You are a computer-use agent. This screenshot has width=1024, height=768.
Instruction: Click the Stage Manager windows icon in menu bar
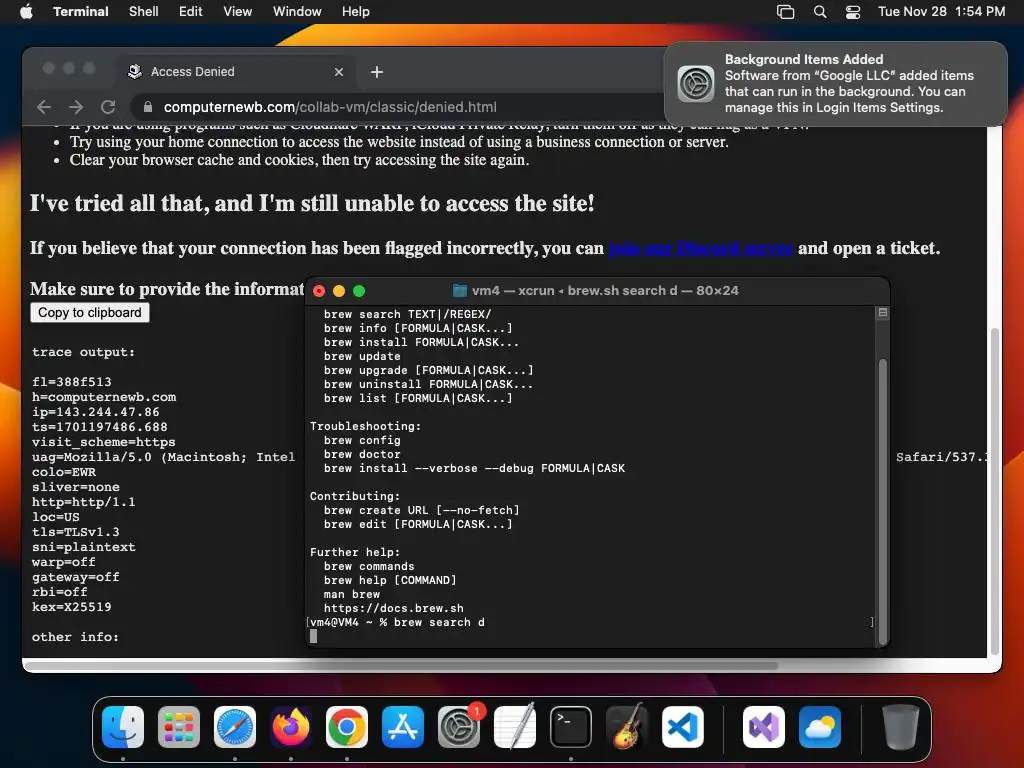tap(786, 11)
